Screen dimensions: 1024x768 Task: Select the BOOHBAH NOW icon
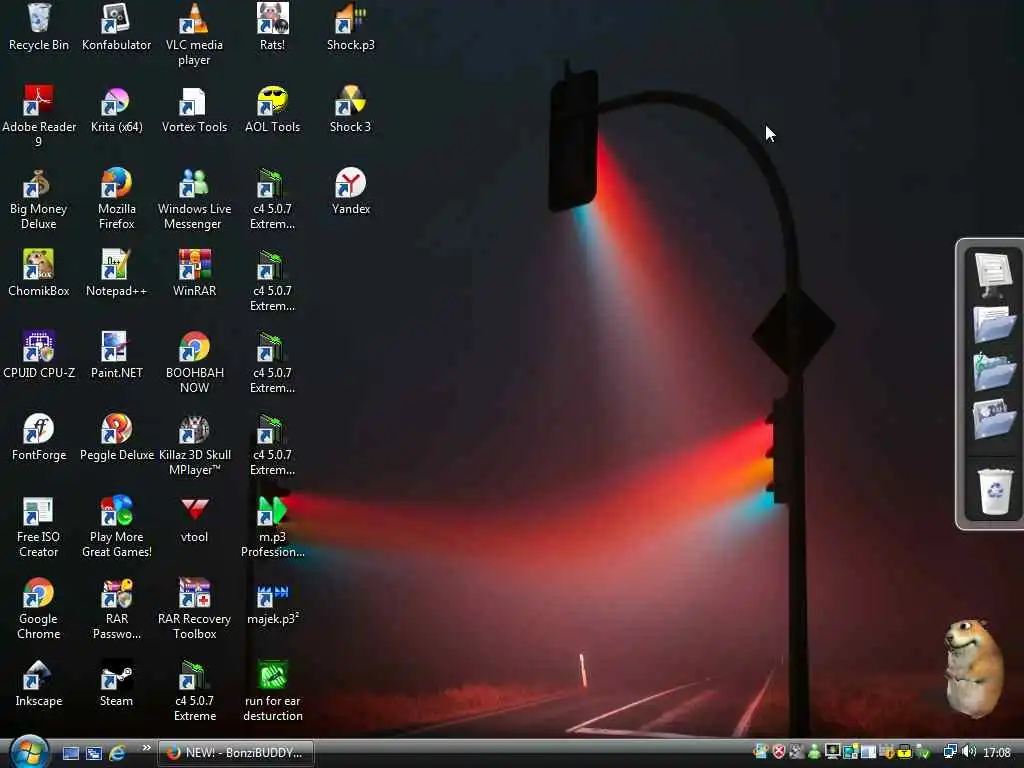point(194,362)
